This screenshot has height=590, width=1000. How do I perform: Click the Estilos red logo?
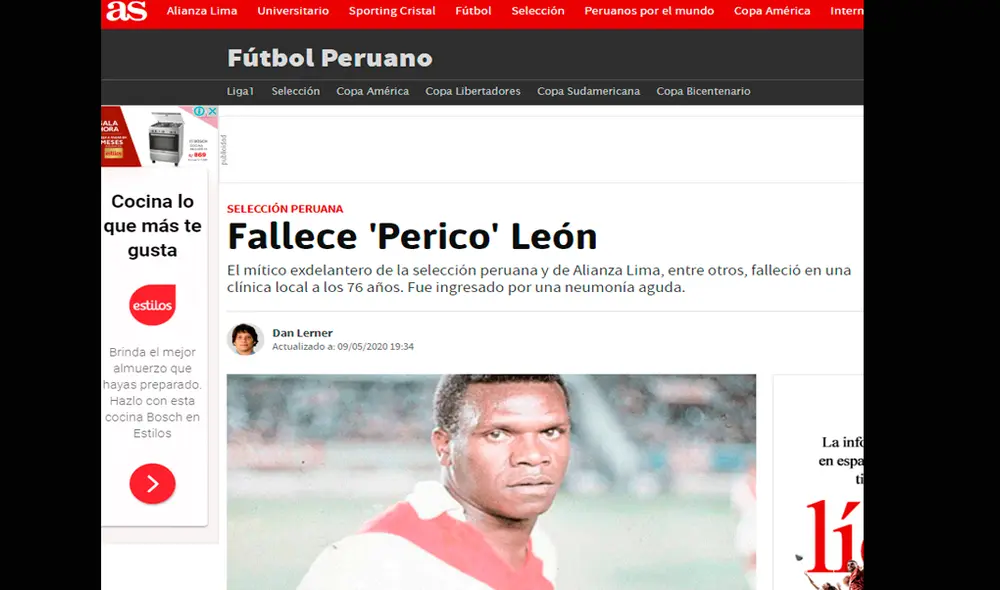pos(152,305)
